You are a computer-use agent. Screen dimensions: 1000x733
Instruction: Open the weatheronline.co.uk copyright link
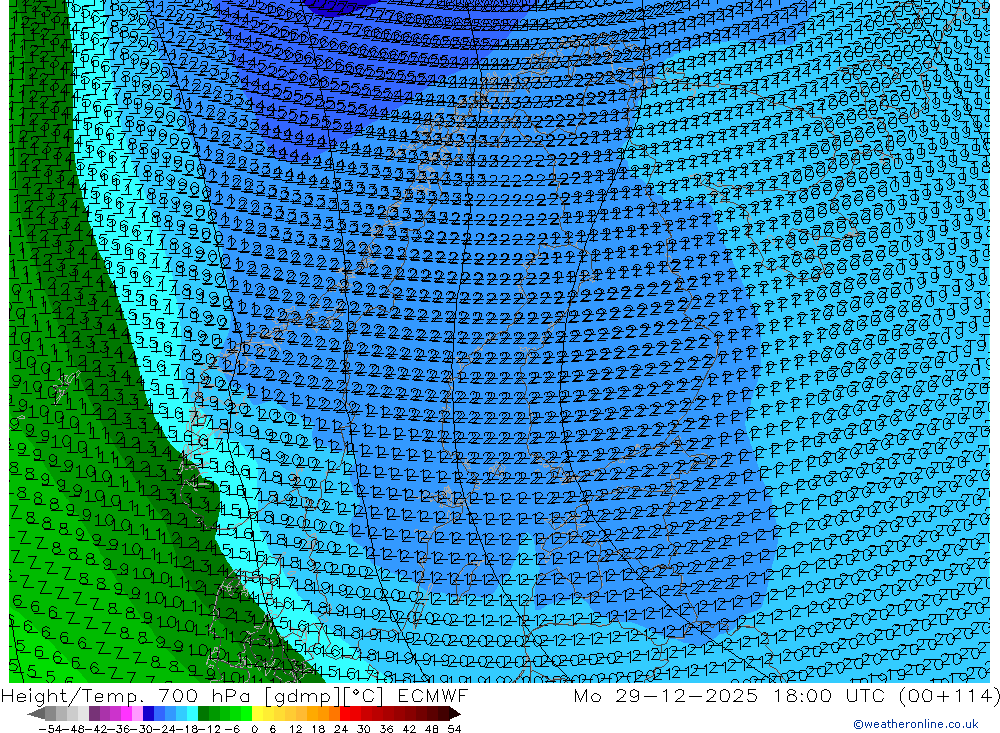click(915, 723)
